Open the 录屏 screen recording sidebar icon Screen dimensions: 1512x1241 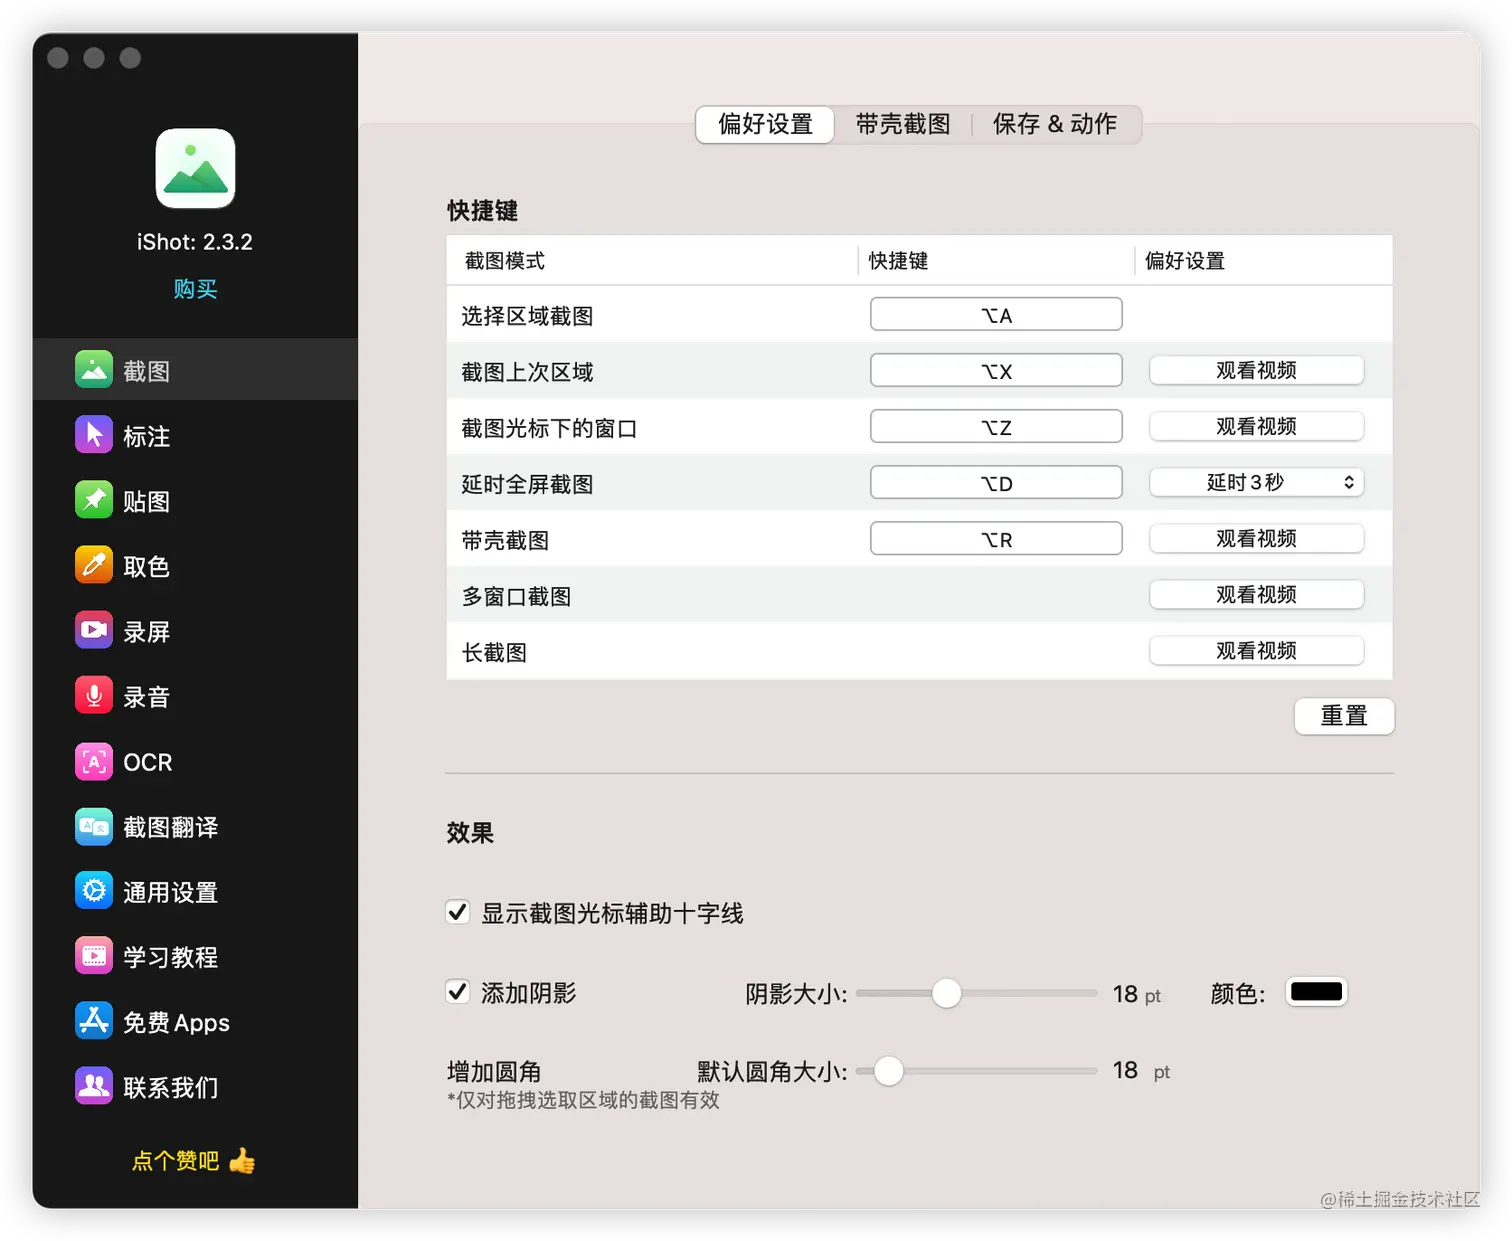(x=94, y=631)
